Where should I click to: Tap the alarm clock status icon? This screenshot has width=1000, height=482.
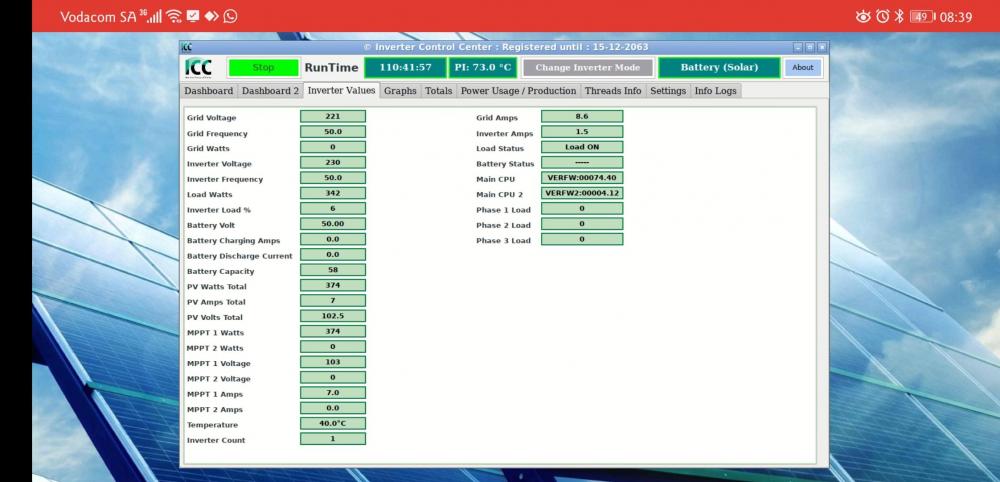coord(883,17)
